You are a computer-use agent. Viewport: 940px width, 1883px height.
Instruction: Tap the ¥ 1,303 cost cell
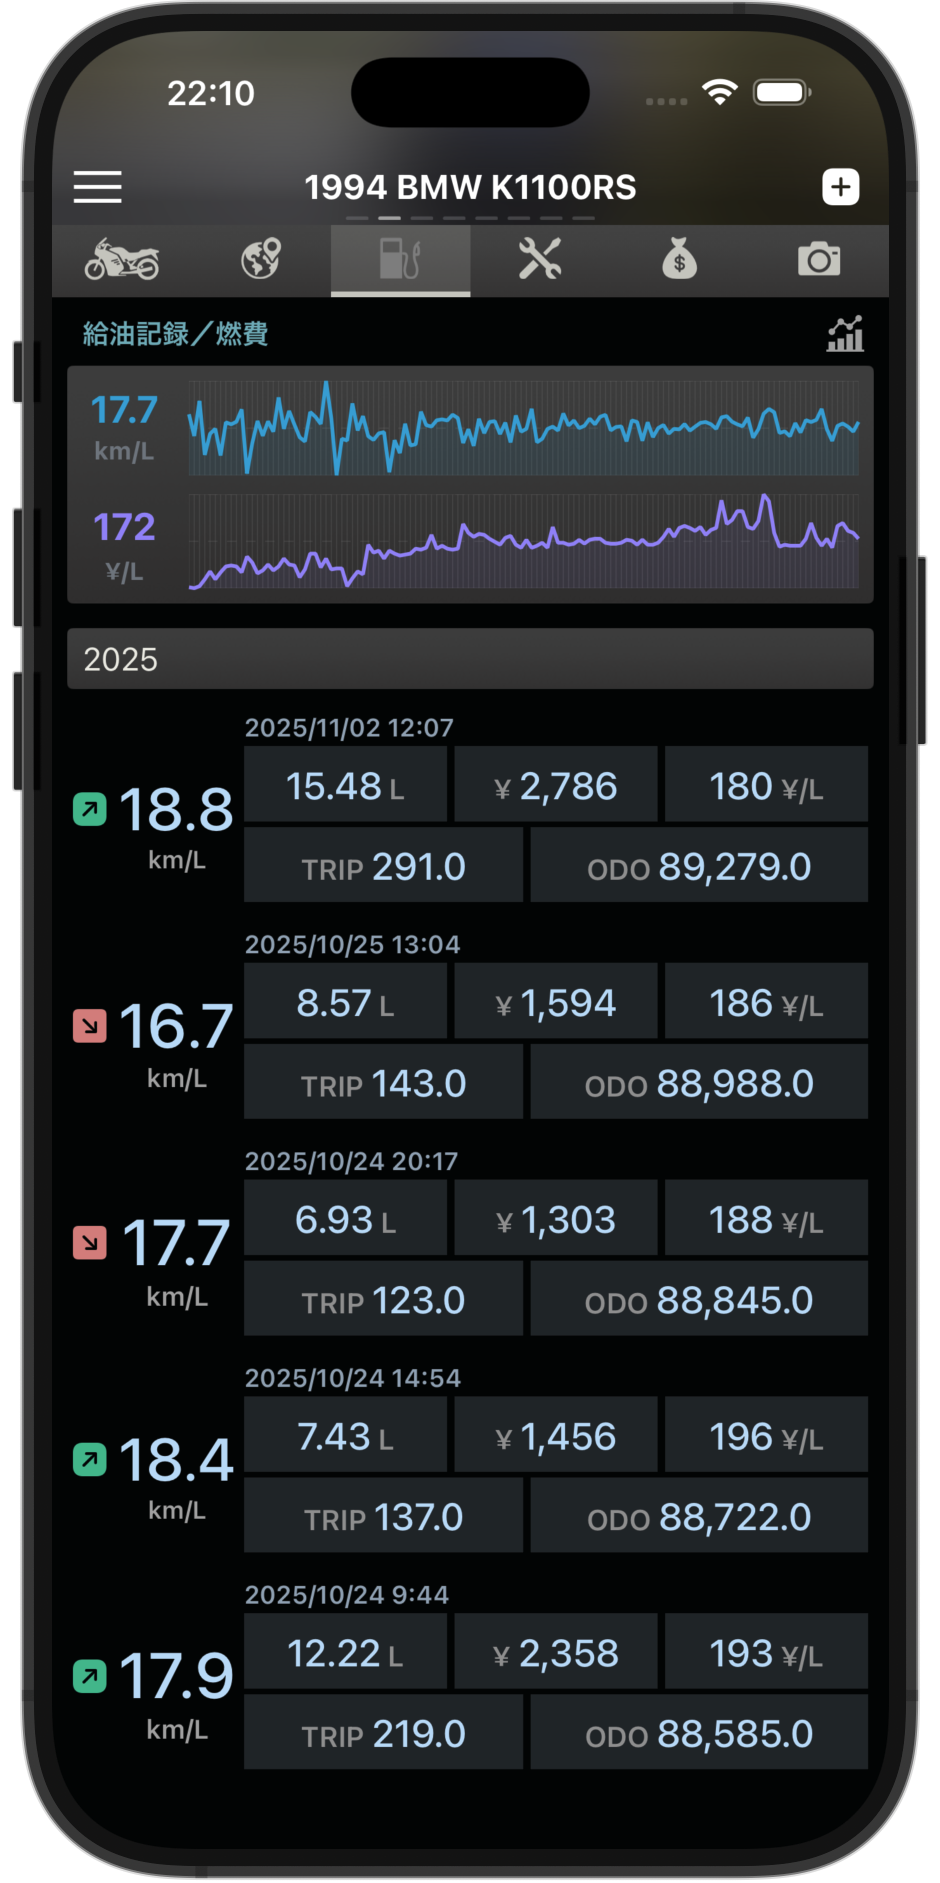point(556,1220)
